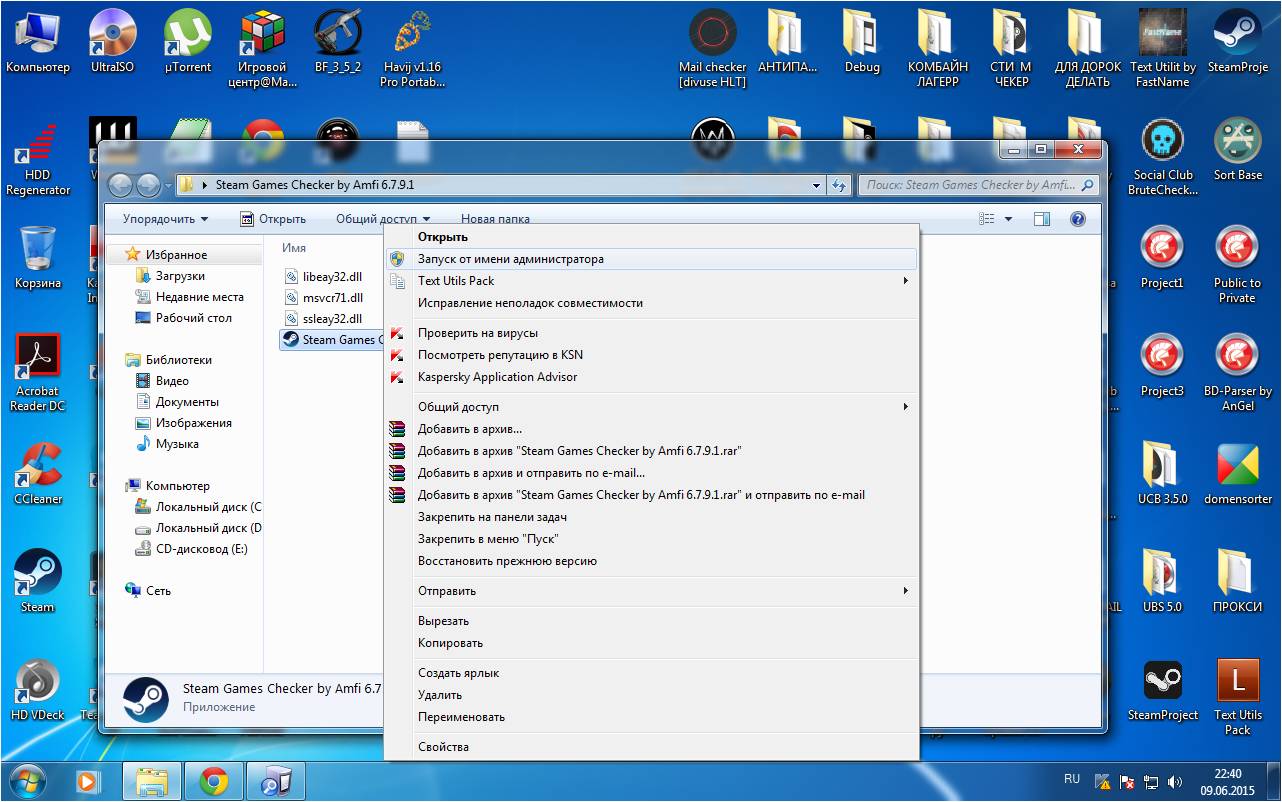Open view options dropdown arrow
Viewport: 1282px width, 802px height.
pyautogui.click(x=1008, y=219)
